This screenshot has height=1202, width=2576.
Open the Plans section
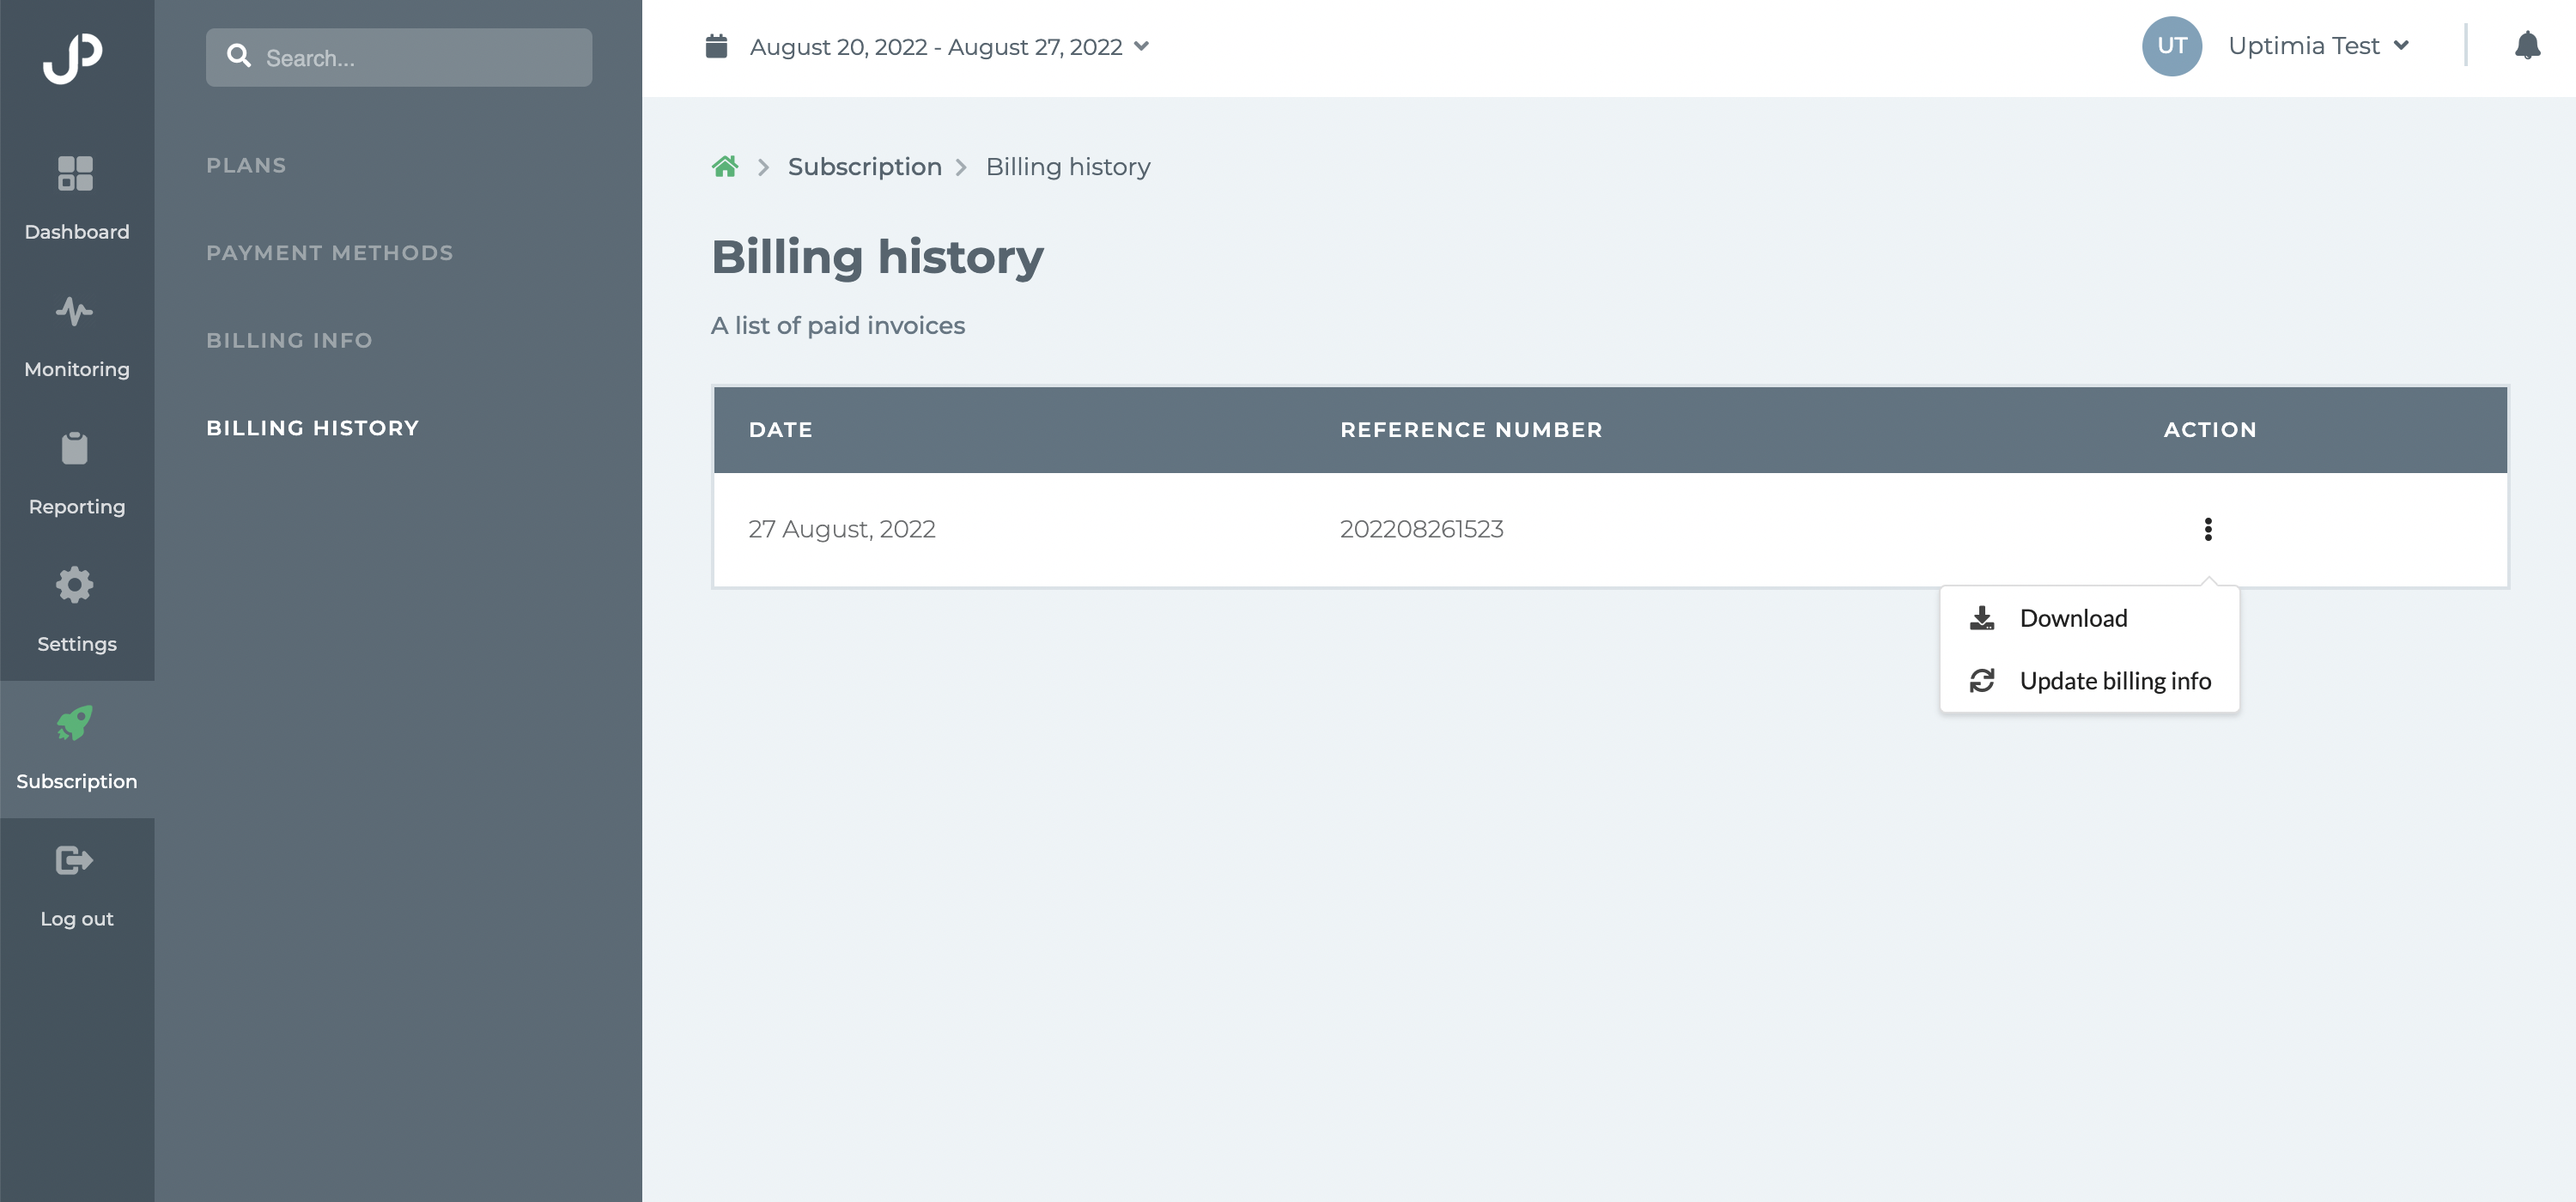coord(246,166)
